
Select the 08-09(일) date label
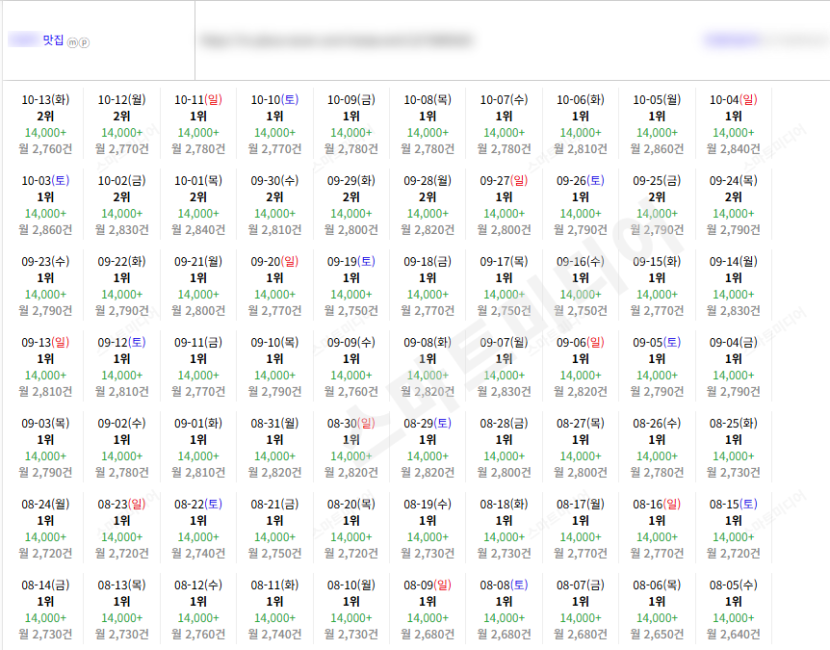click(x=428, y=585)
